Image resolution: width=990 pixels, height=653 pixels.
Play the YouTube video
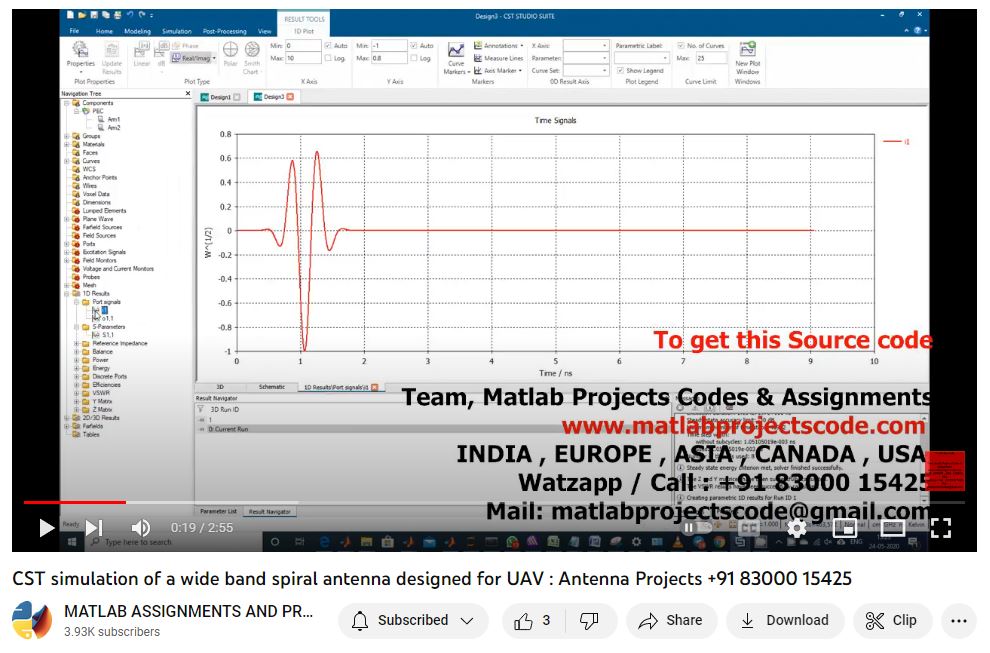pyautogui.click(x=46, y=527)
